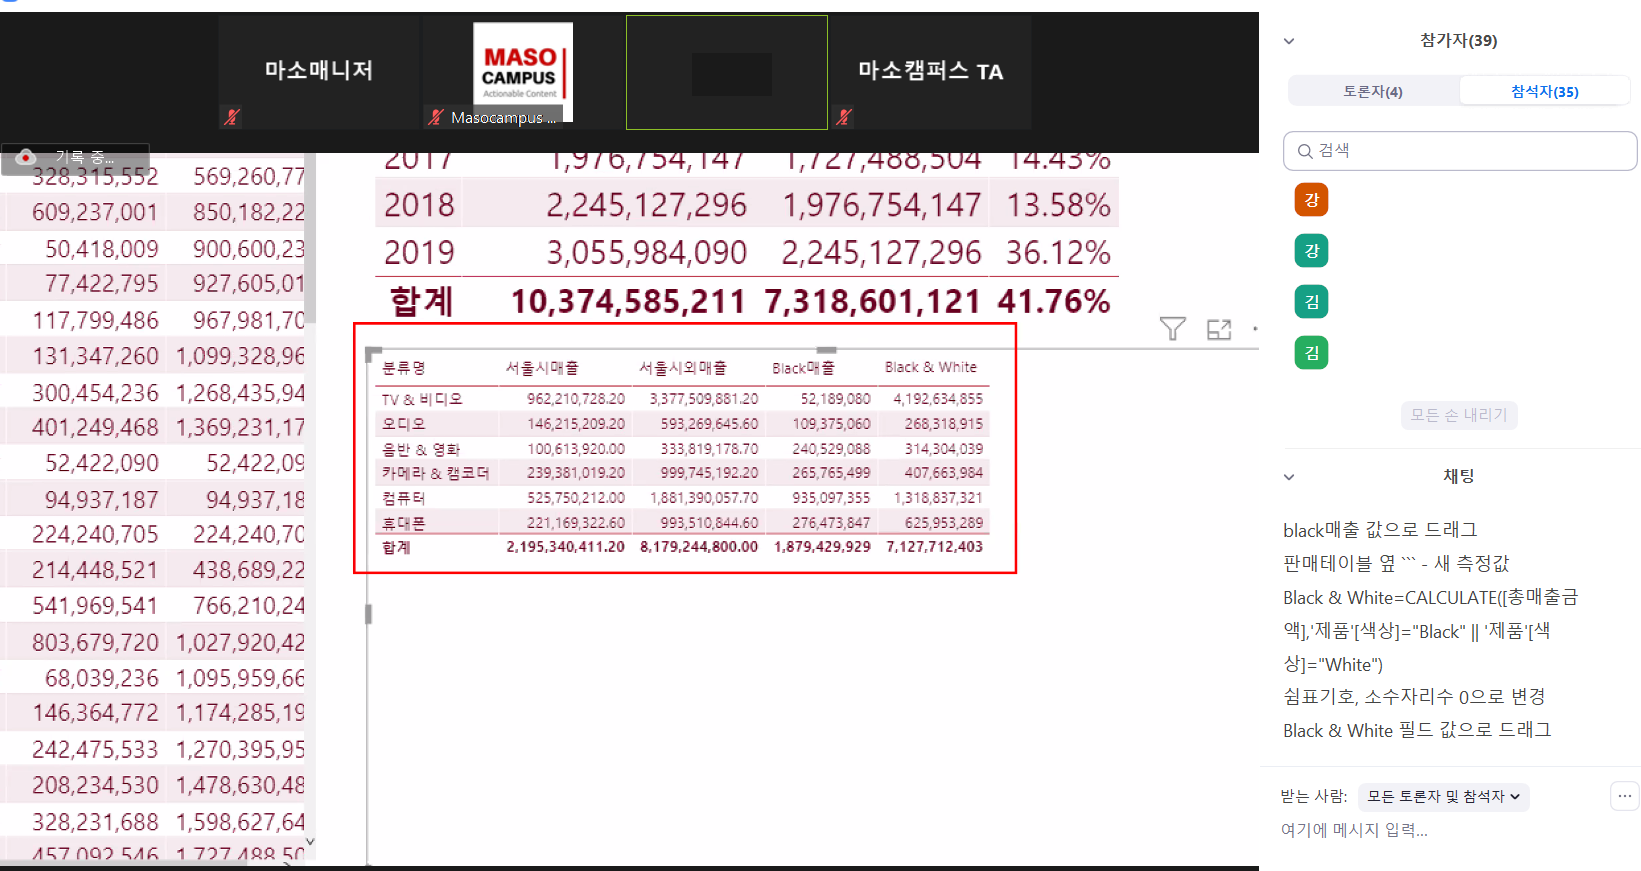
Task: Collapse the 참가자(39) panel chevron
Action: pyautogui.click(x=1289, y=41)
